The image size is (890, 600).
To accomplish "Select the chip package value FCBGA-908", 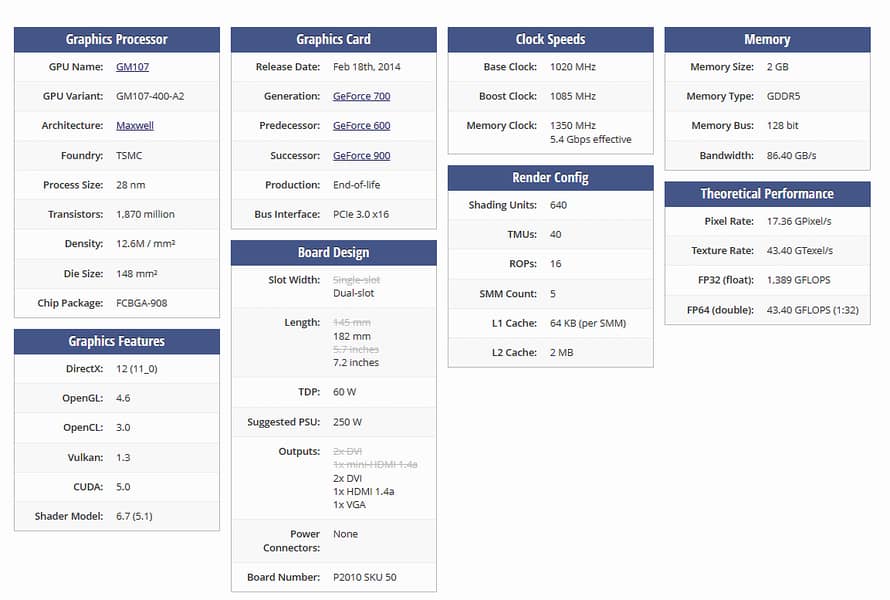I will click(141, 303).
